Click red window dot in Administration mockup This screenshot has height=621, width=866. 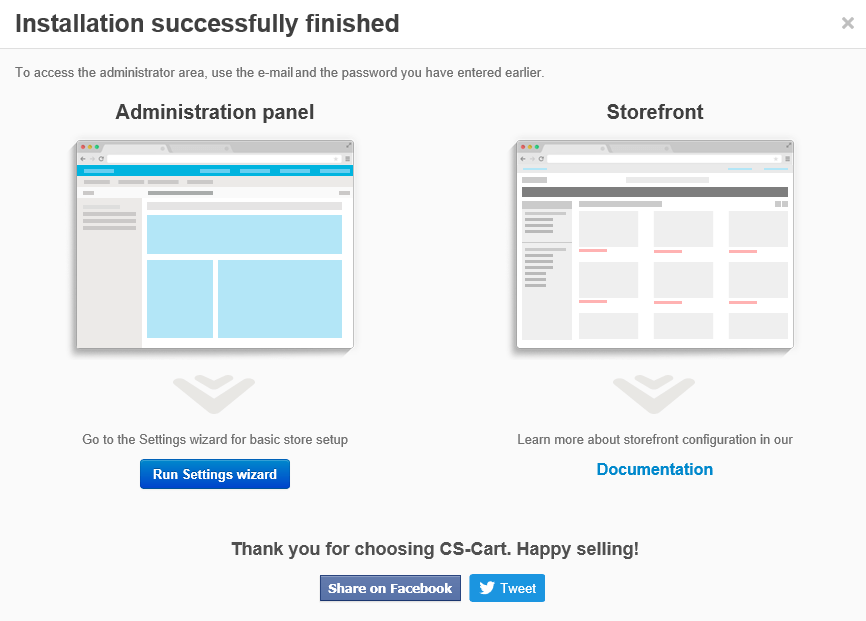pyautogui.click(x=83, y=147)
